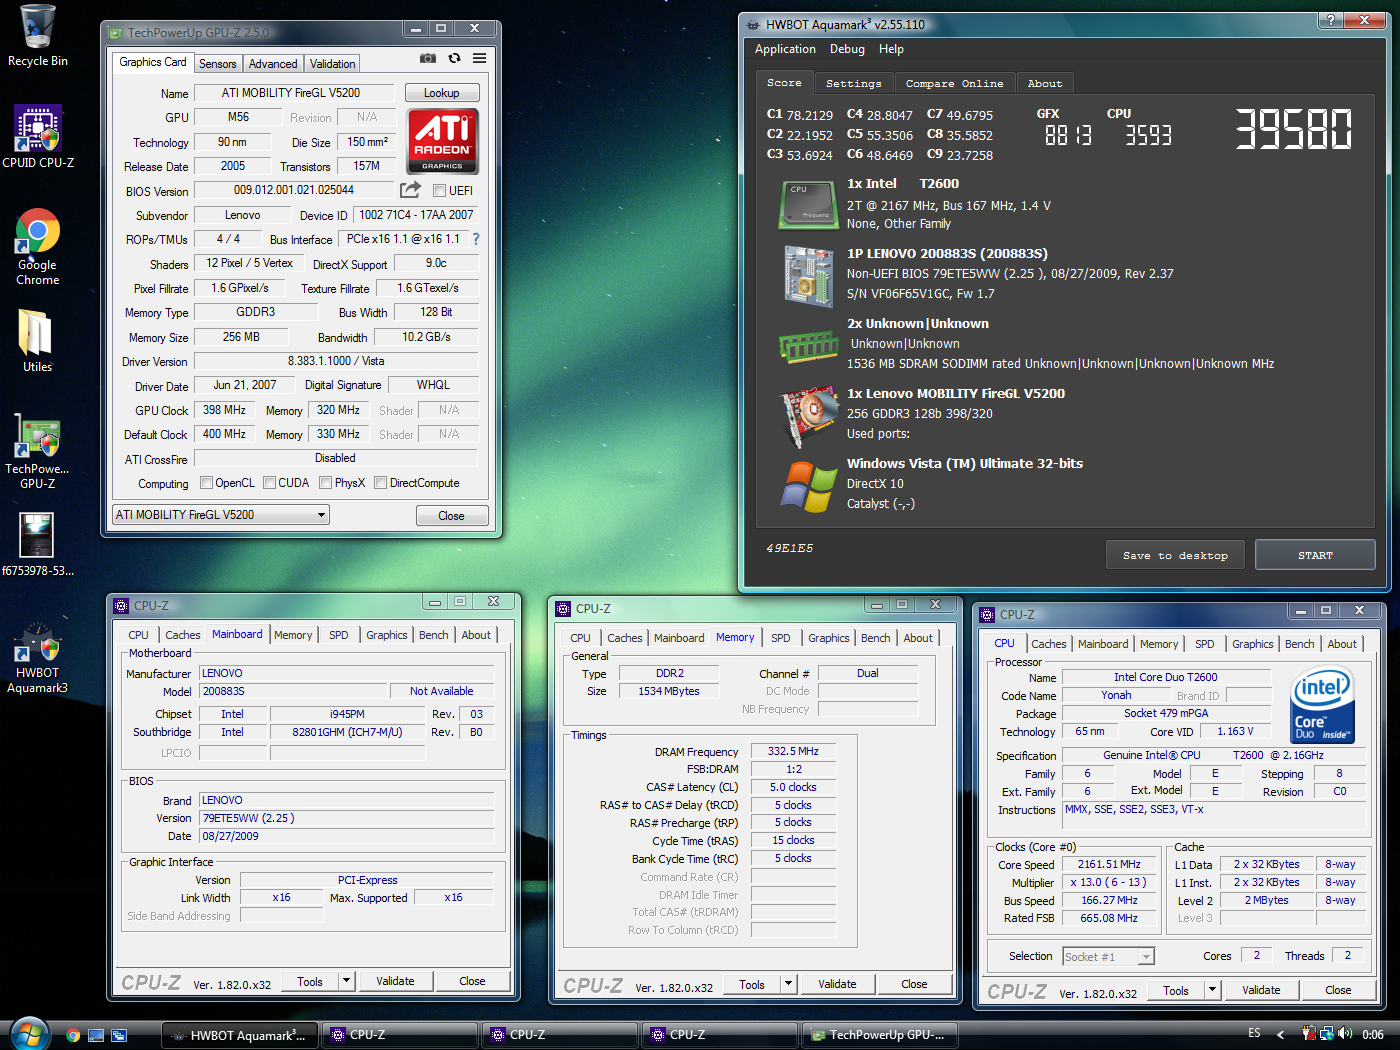Expand Tools dropdown arrow in Memory CPU-Z window
The height and width of the screenshot is (1050, 1400).
[788, 984]
